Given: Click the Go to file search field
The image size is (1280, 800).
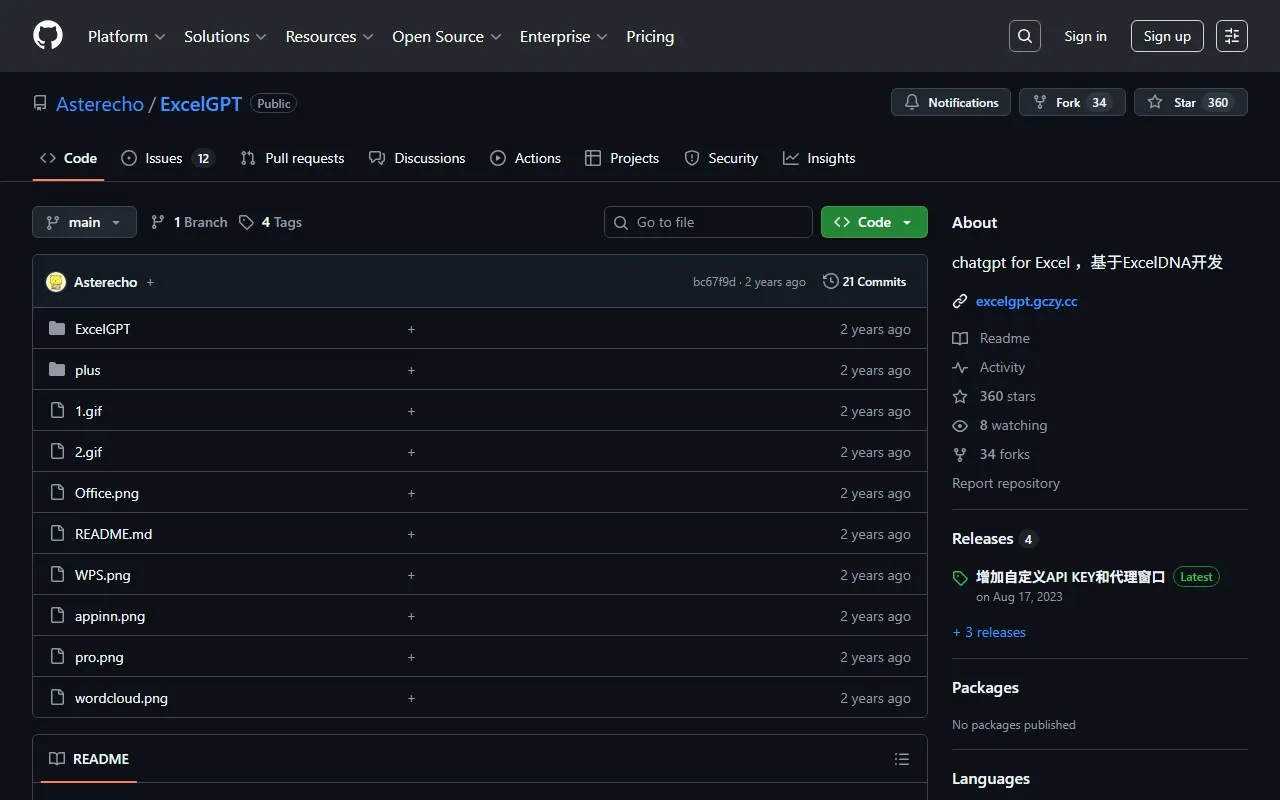Looking at the screenshot, I should [708, 222].
